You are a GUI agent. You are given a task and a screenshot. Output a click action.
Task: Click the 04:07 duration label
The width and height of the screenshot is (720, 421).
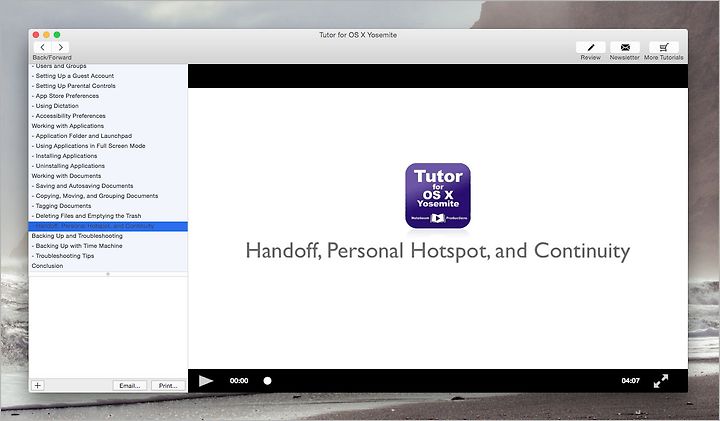click(x=630, y=381)
